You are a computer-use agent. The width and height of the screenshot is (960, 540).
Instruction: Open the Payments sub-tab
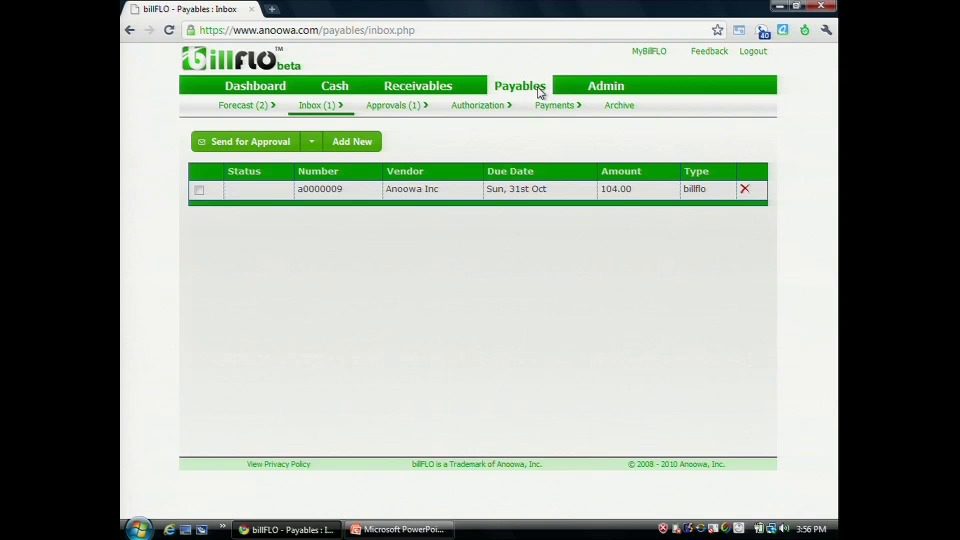554,105
